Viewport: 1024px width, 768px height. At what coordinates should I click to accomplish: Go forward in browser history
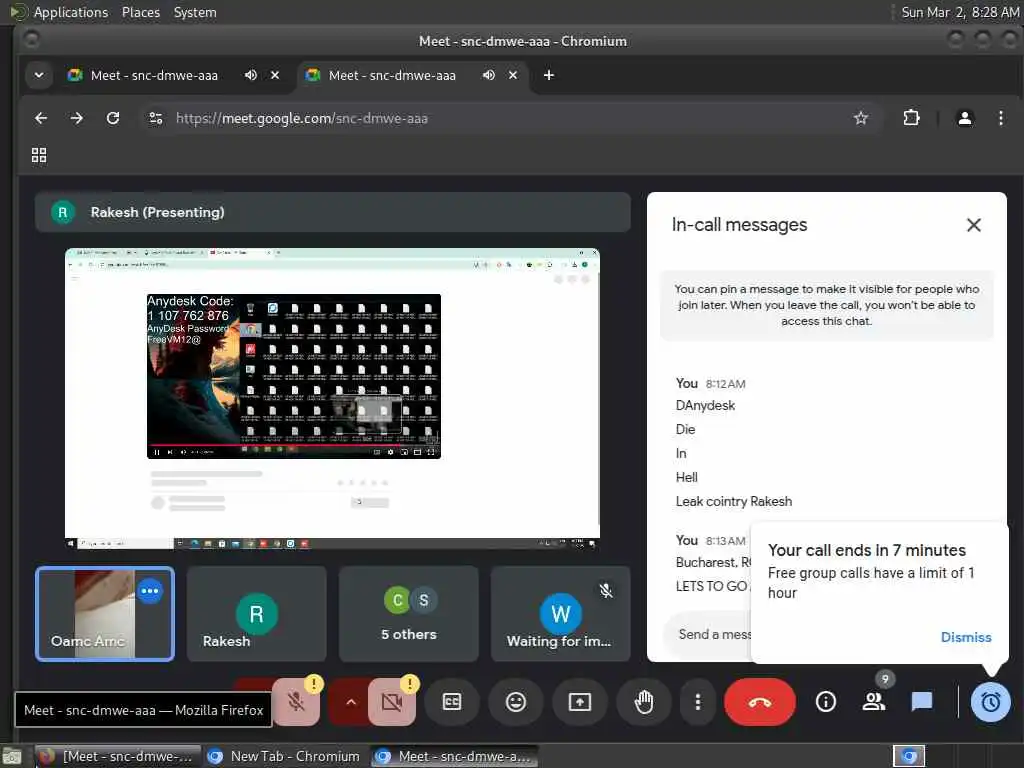click(x=77, y=118)
